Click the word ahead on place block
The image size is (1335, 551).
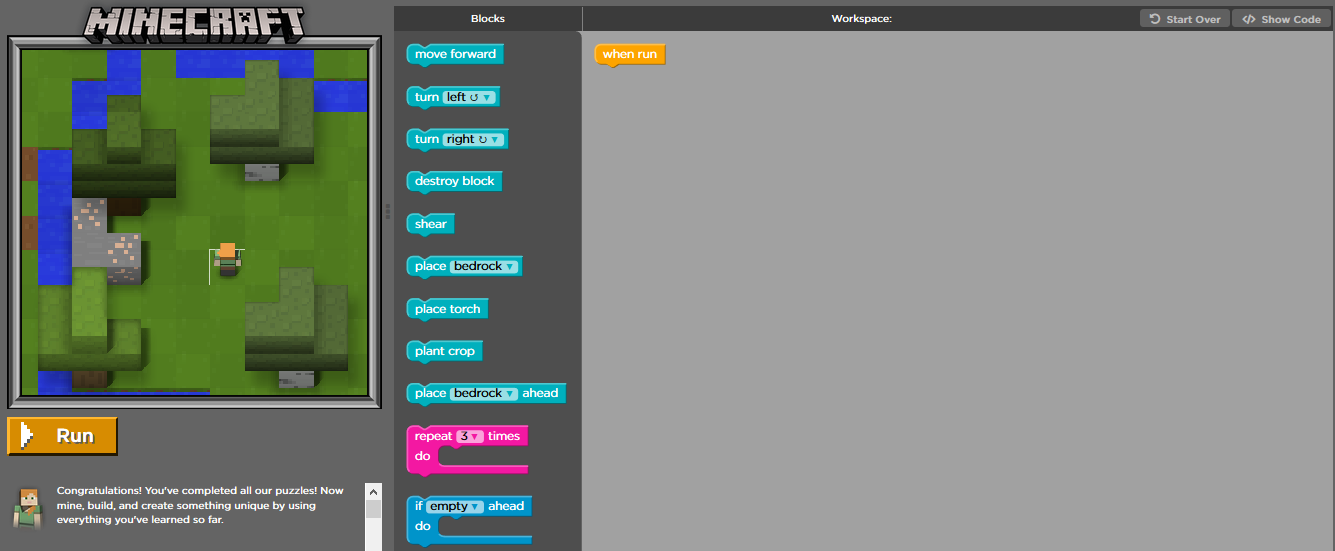point(540,394)
